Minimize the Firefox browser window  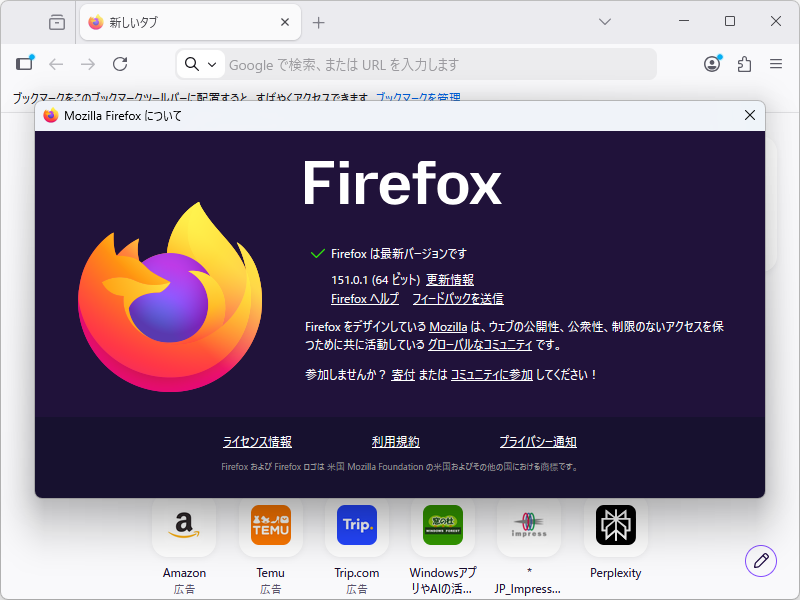click(684, 21)
